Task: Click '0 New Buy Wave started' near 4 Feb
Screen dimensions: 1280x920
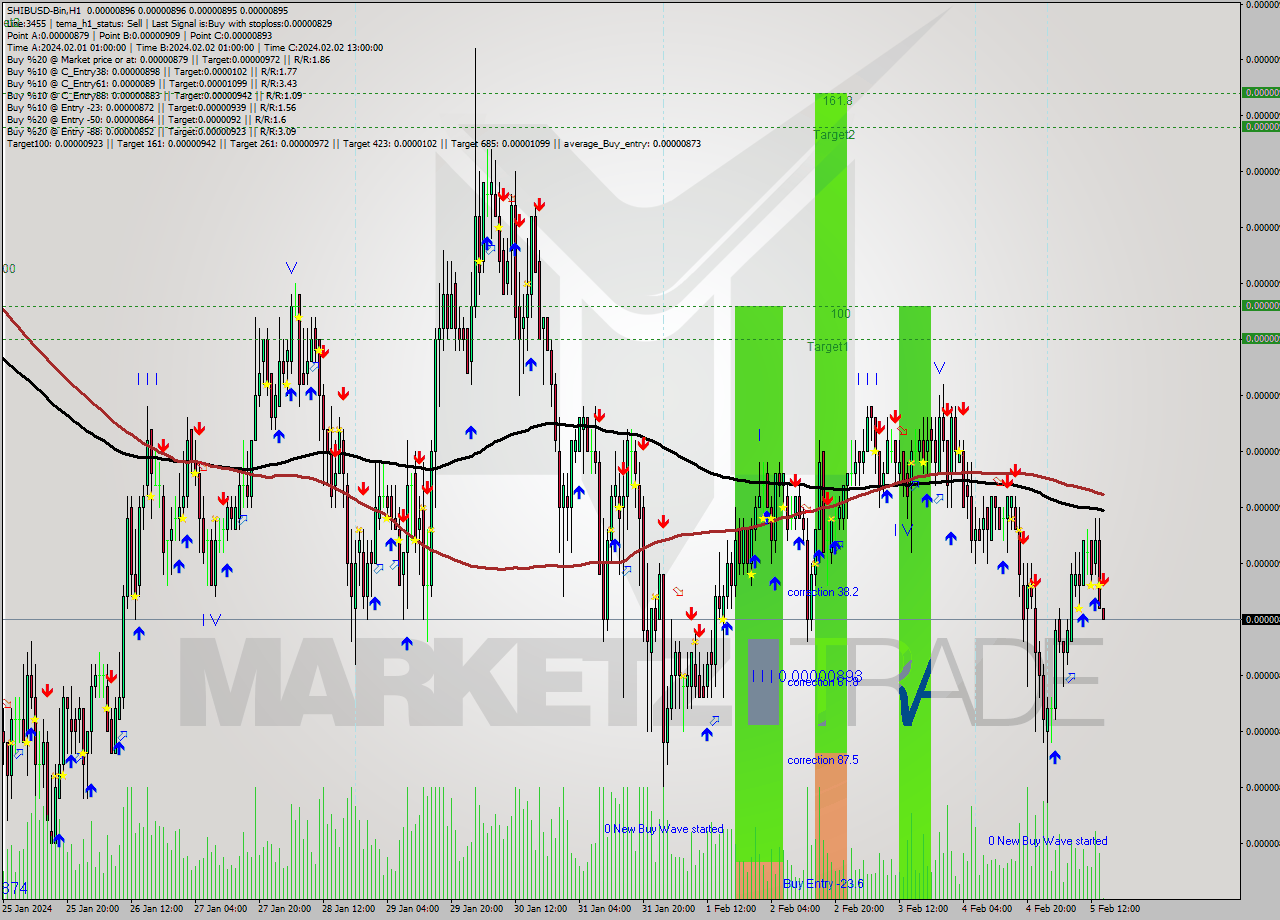Action: coord(1048,841)
